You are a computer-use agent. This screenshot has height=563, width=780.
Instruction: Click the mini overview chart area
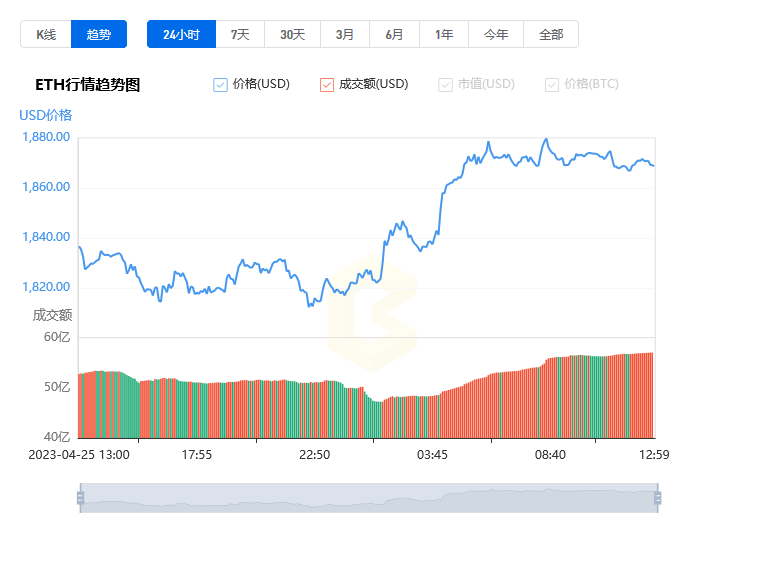point(369,498)
